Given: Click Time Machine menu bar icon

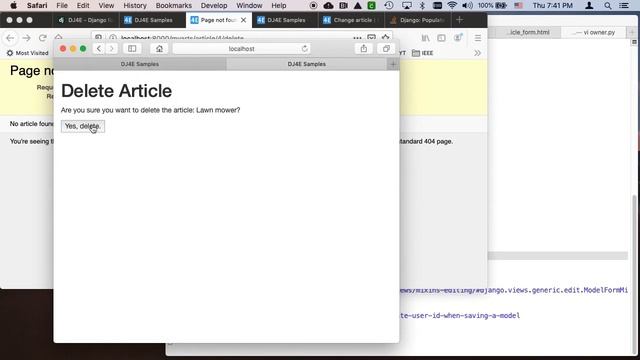Looking at the screenshot, I should coord(389,5).
